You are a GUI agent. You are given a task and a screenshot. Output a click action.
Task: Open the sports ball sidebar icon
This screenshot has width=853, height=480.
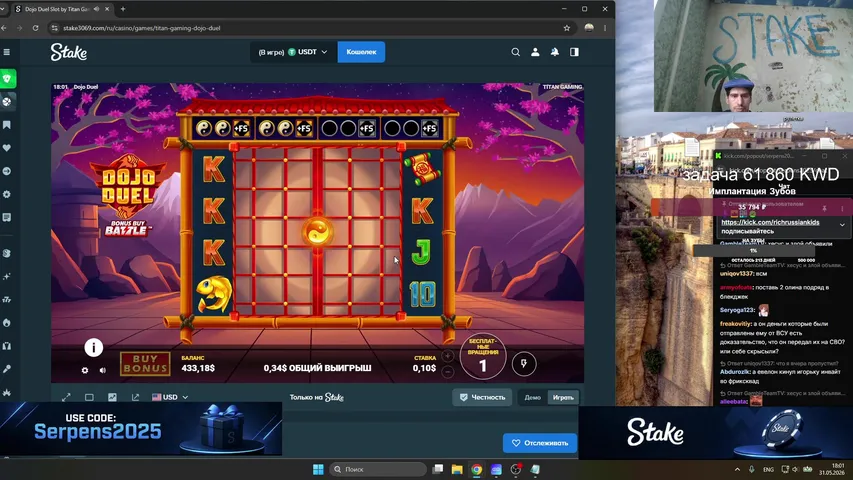[7, 102]
